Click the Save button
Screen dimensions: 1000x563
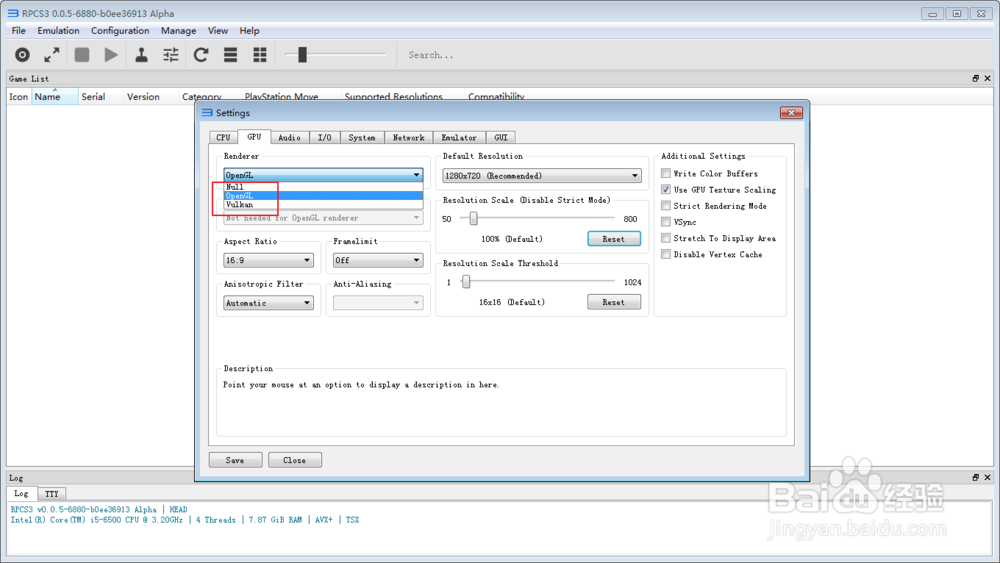click(235, 460)
